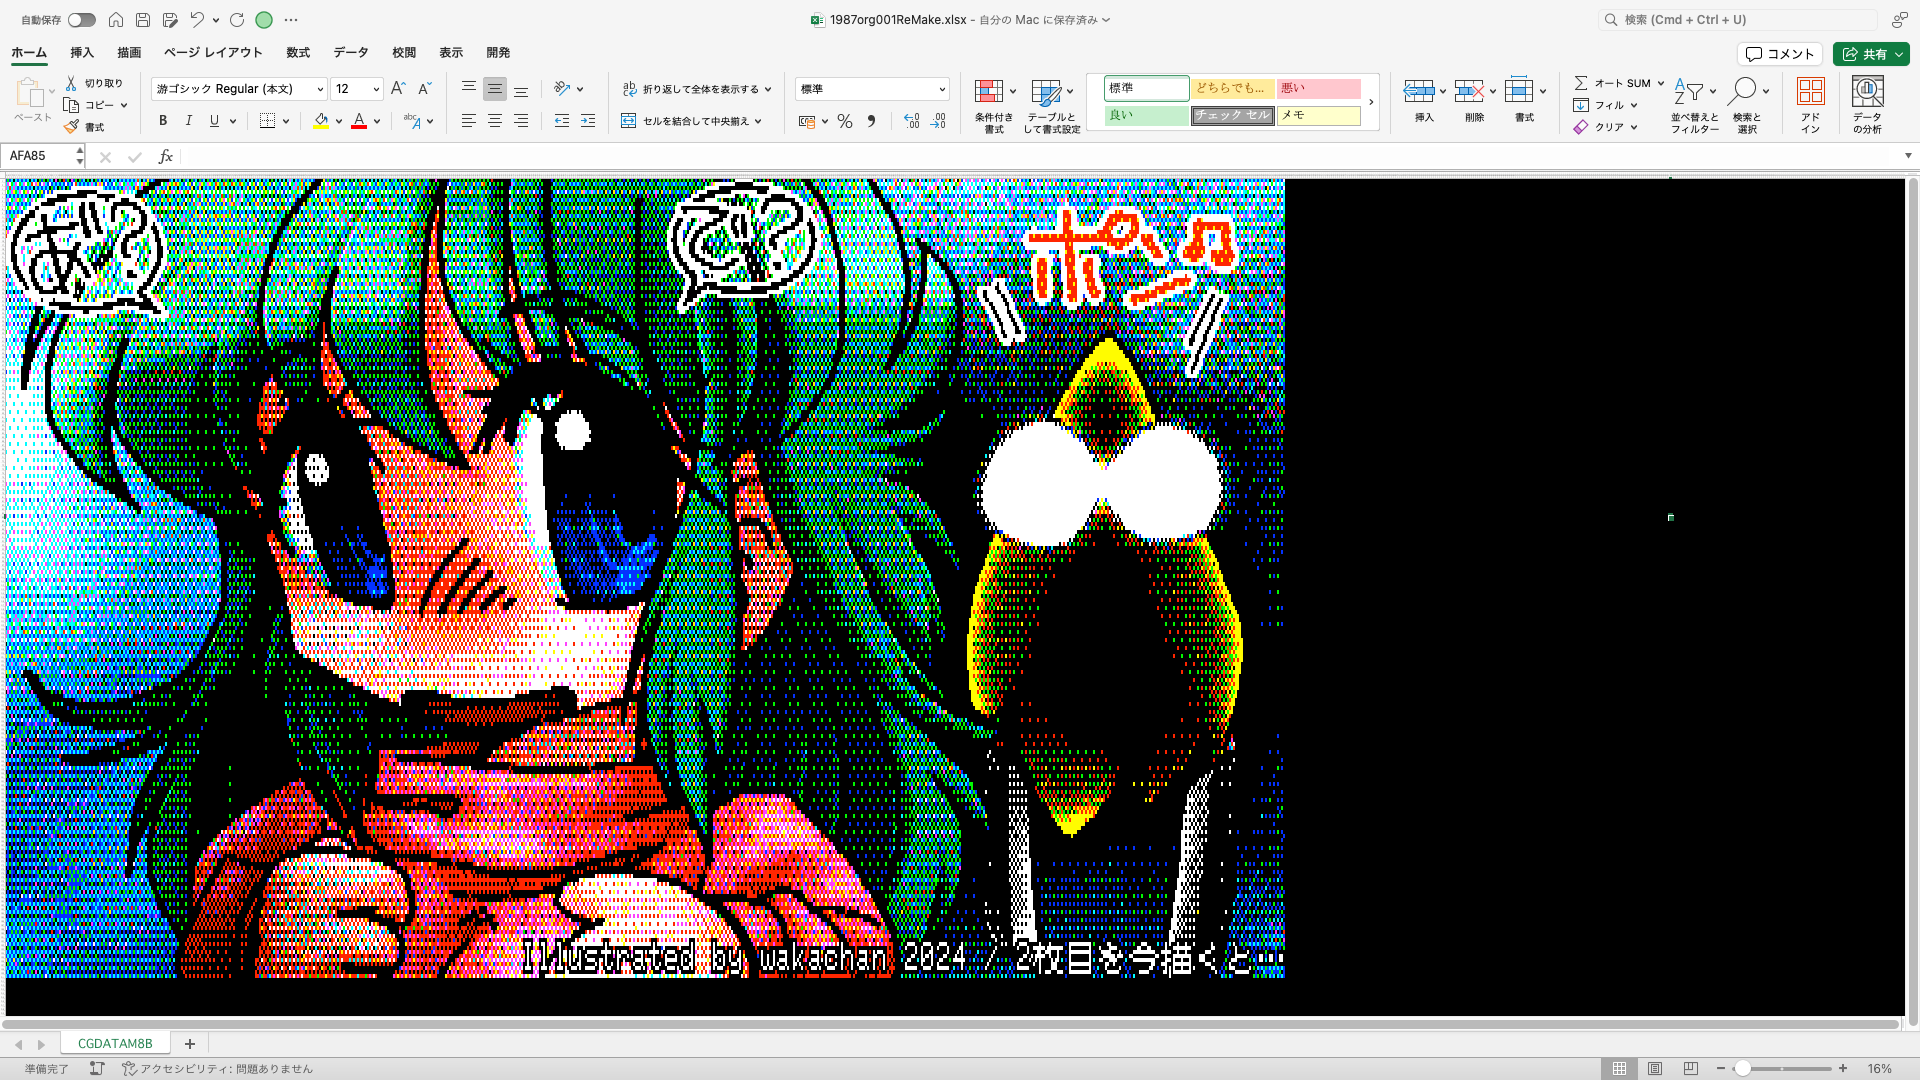This screenshot has height=1080, width=1920.
Task: Click the text orientation icon
Action: pyautogui.click(x=562, y=89)
